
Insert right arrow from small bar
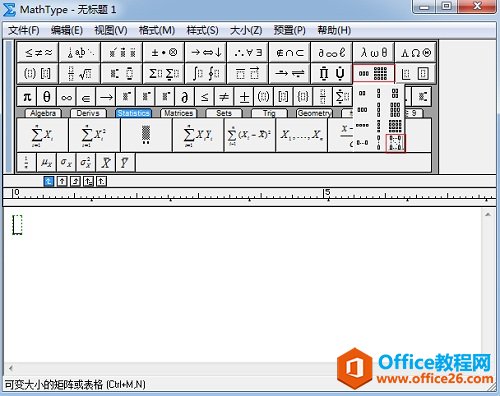point(106,97)
